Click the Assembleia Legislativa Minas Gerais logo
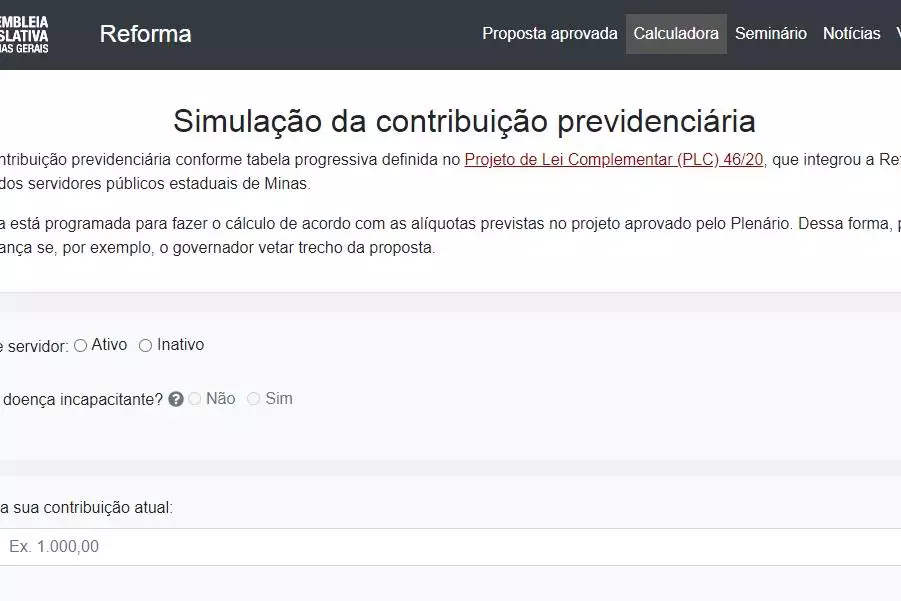The width and height of the screenshot is (901, 601). 24,34
